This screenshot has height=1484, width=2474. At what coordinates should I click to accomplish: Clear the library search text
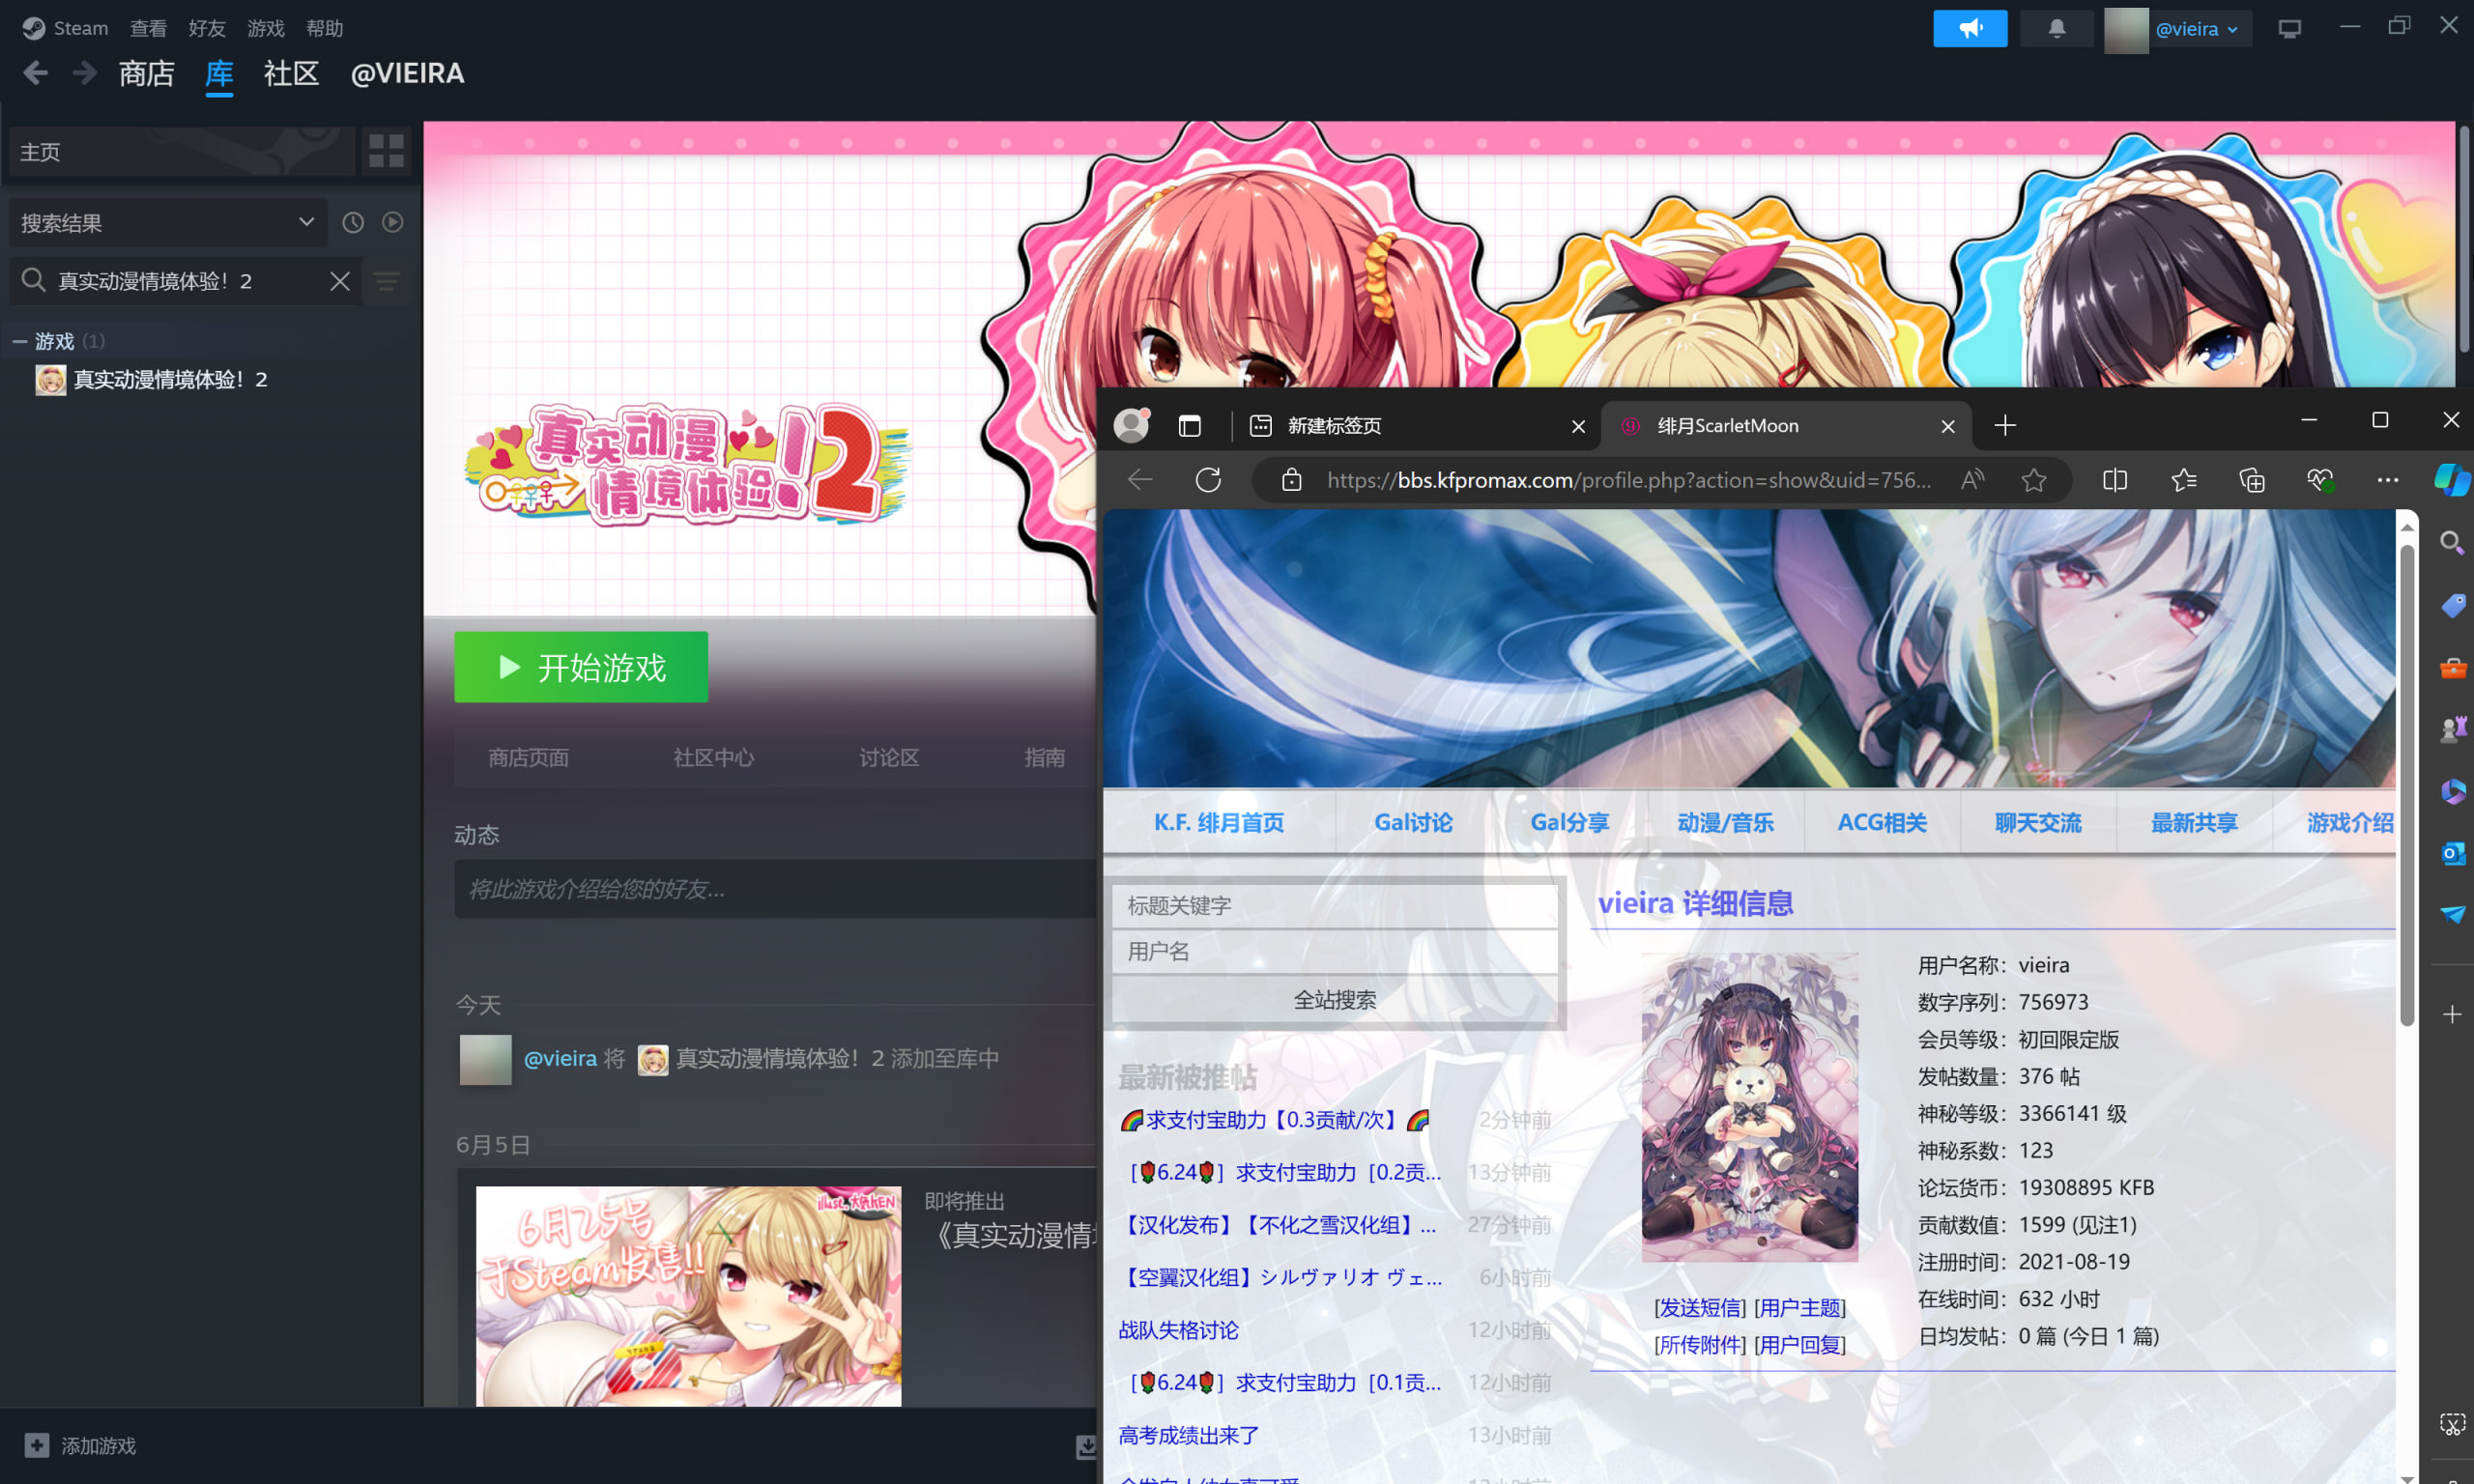pyautogui.click(x=340, y=281)
